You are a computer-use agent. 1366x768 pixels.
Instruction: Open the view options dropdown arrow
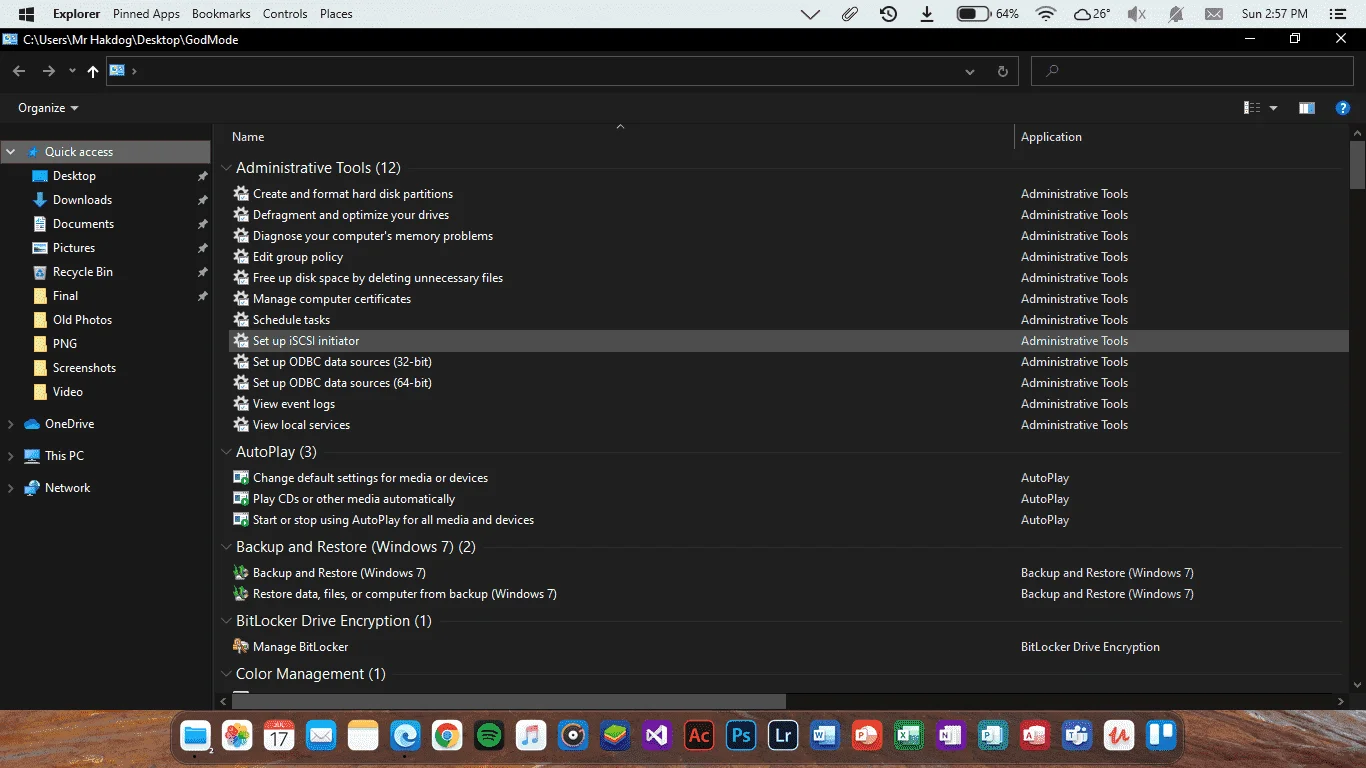coord(1274,108)
